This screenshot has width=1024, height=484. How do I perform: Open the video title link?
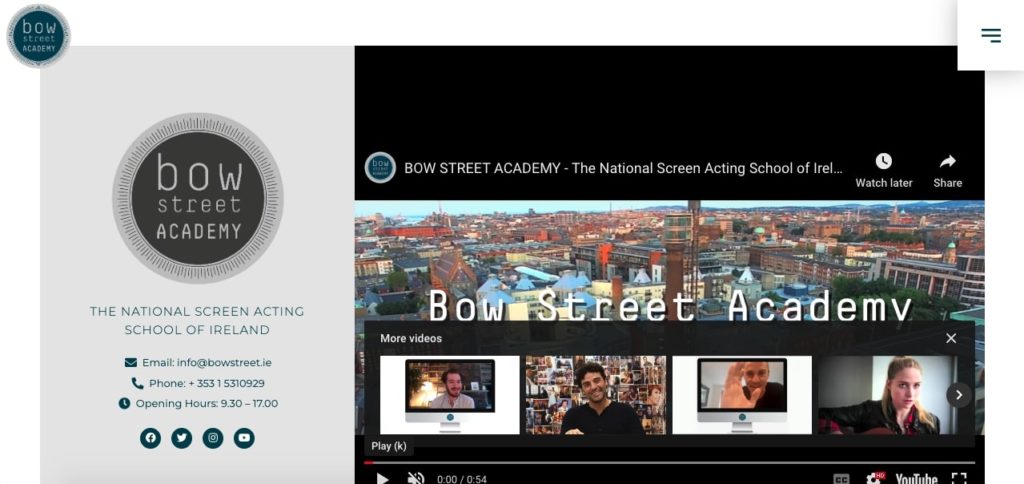coord(623,168)
